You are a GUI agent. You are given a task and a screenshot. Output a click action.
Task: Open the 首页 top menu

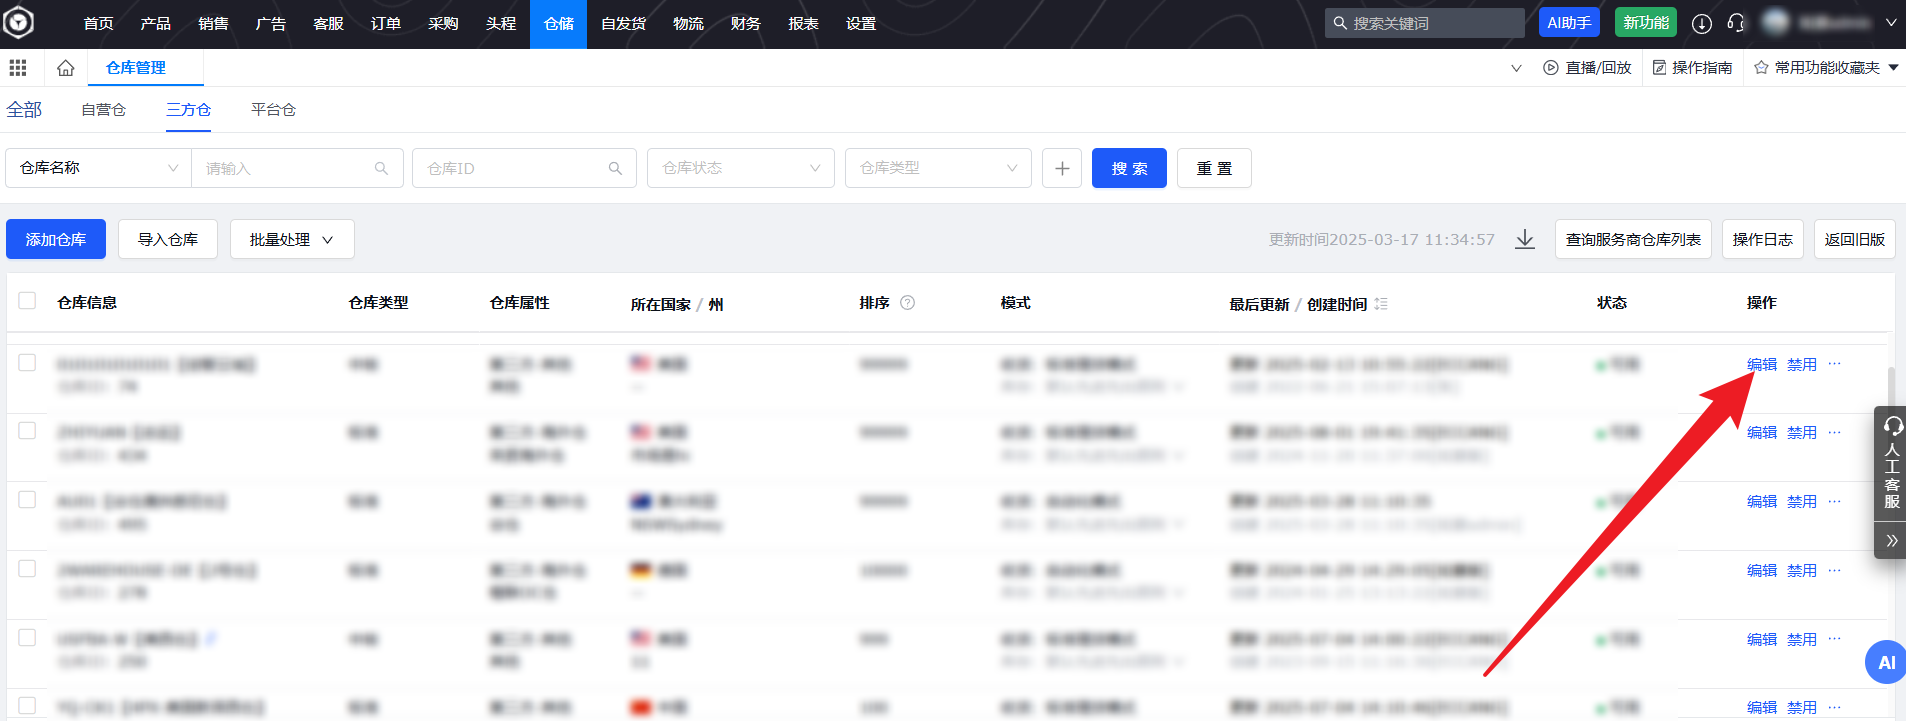tap(98, 24)
